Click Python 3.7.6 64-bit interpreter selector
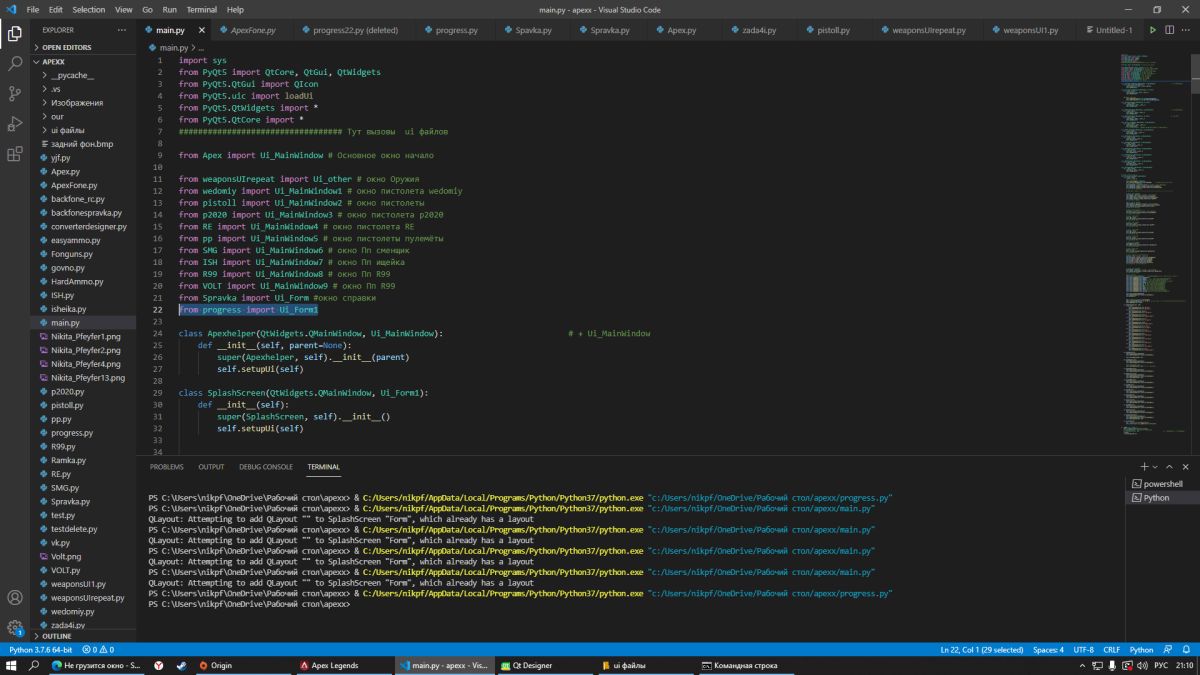This screenshot has width=1200, height=675. coord(42,650)
